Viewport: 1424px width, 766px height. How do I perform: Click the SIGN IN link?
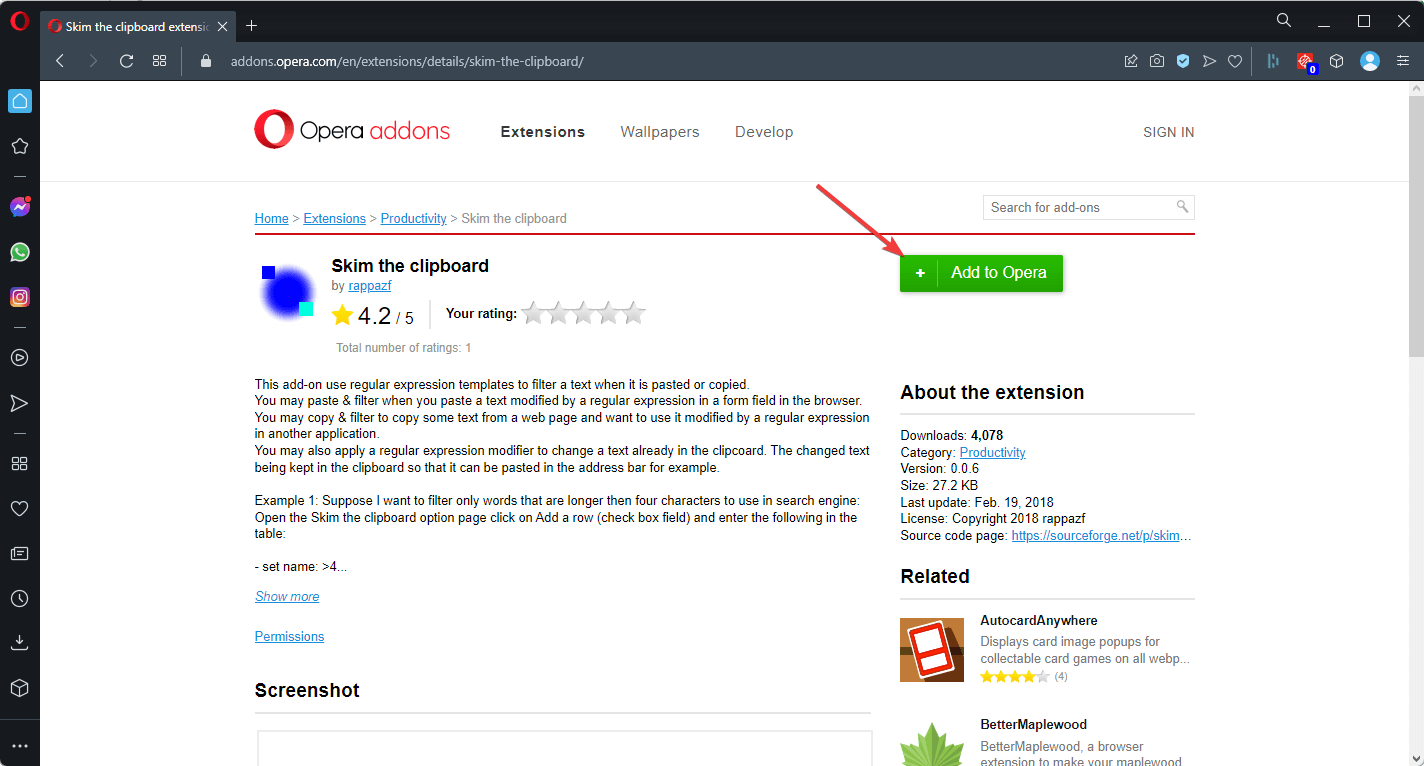1169,132
